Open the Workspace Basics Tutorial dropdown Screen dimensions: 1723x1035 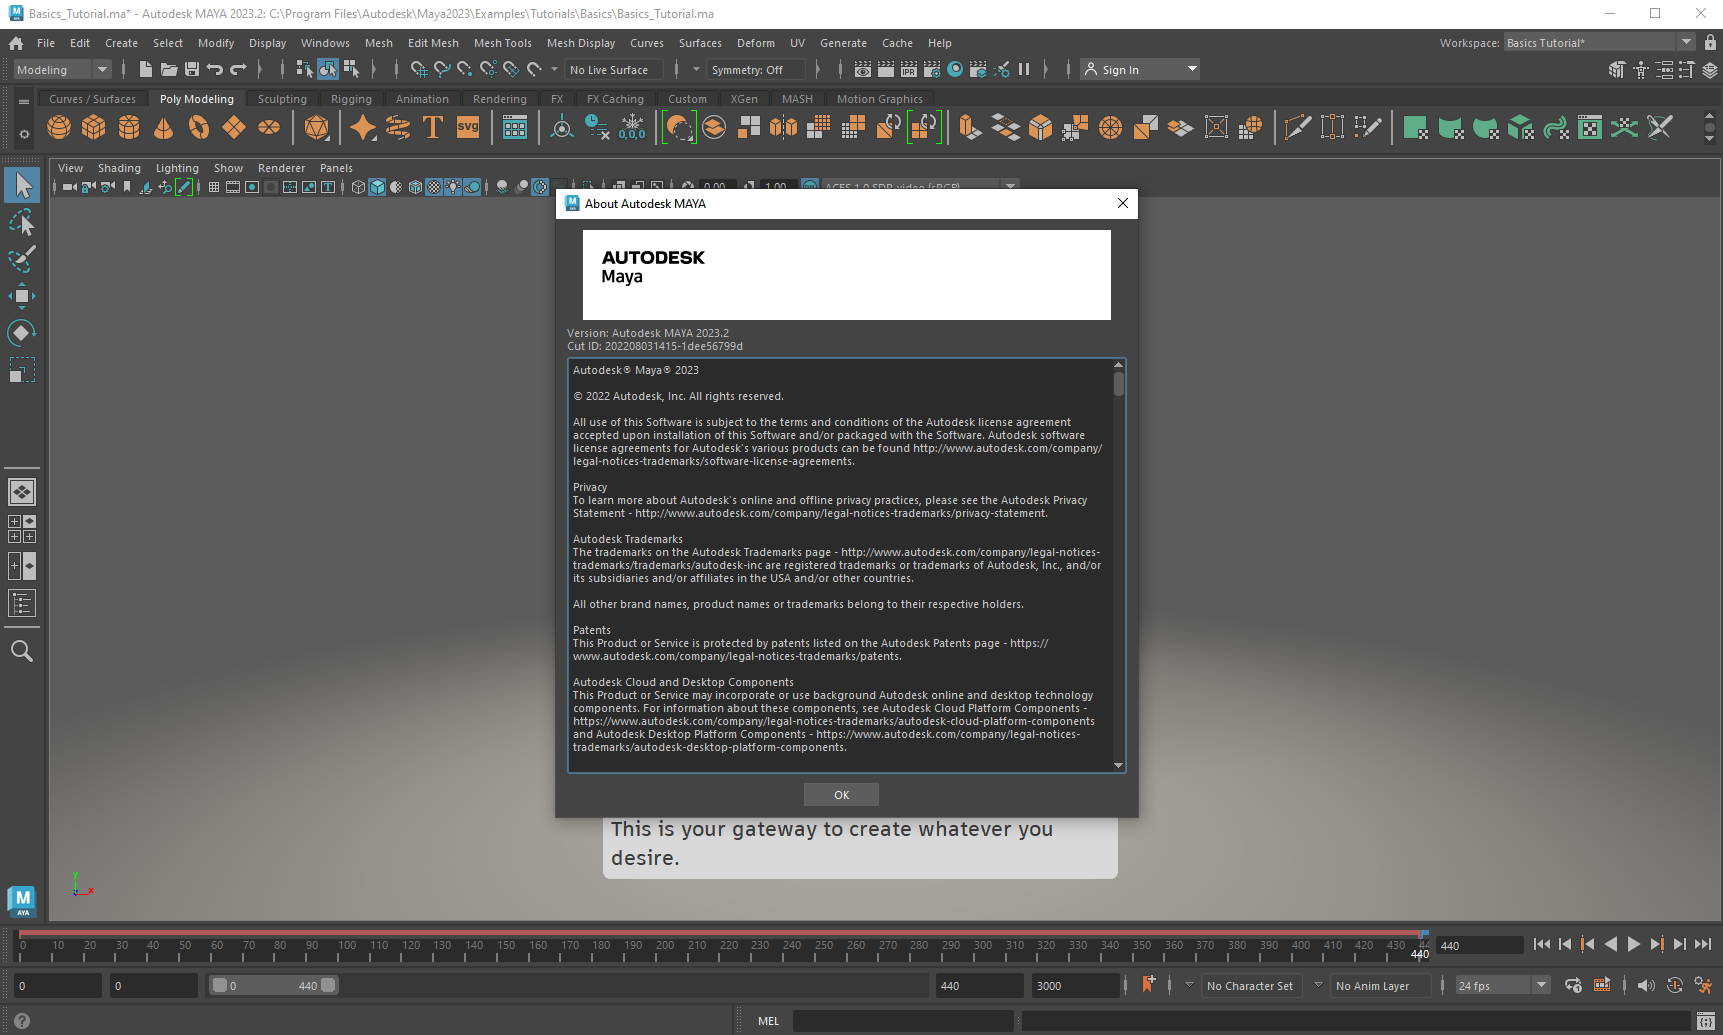1598,42
